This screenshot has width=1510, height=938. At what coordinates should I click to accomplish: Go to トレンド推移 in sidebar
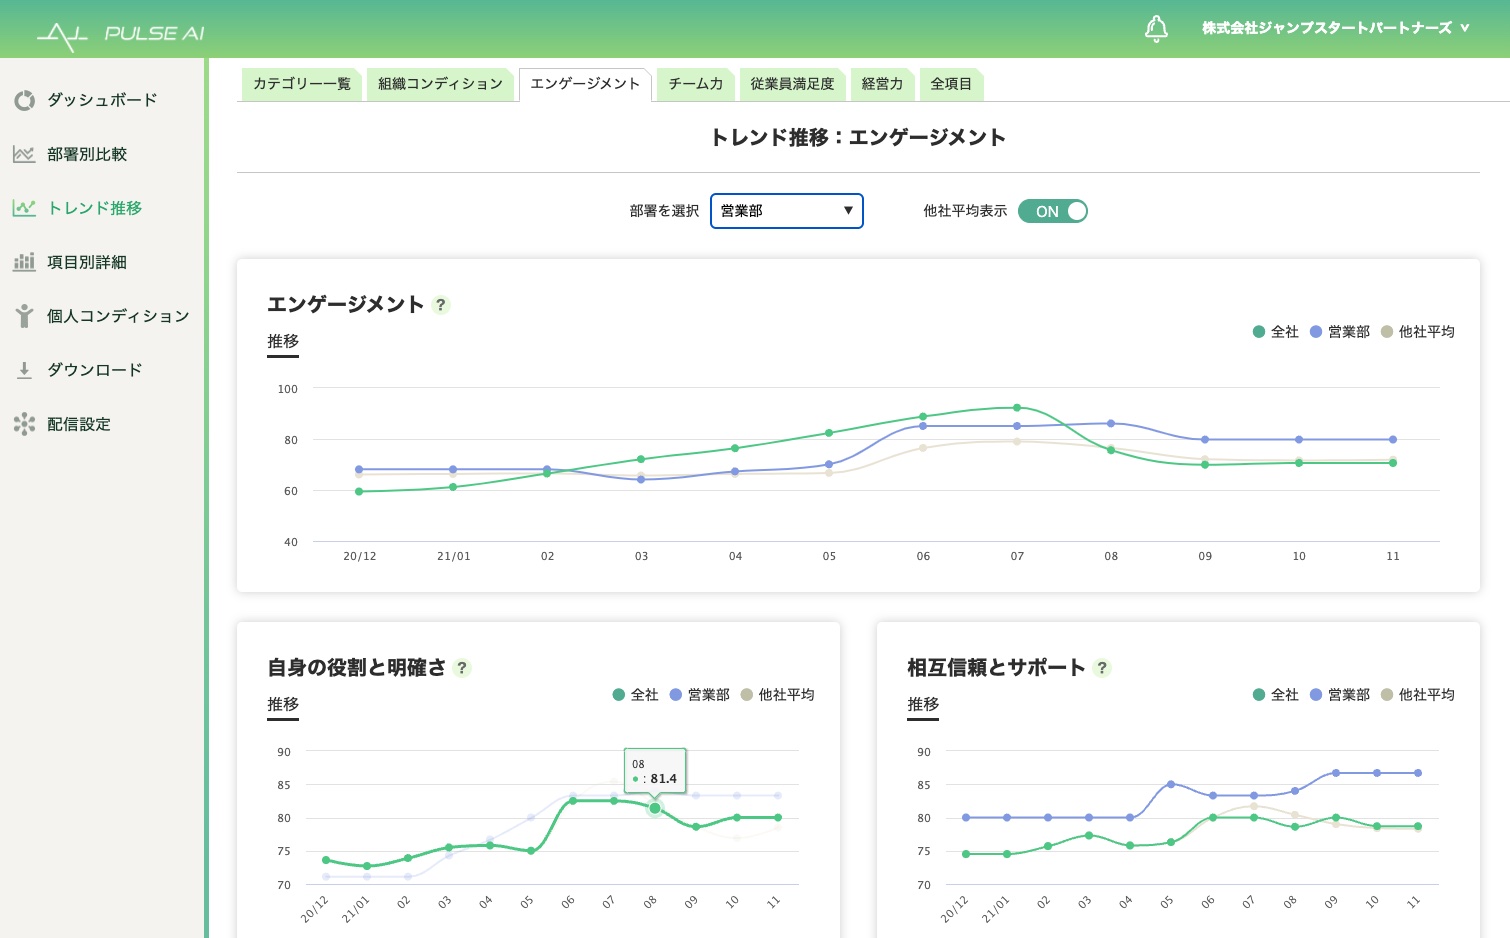94,208
